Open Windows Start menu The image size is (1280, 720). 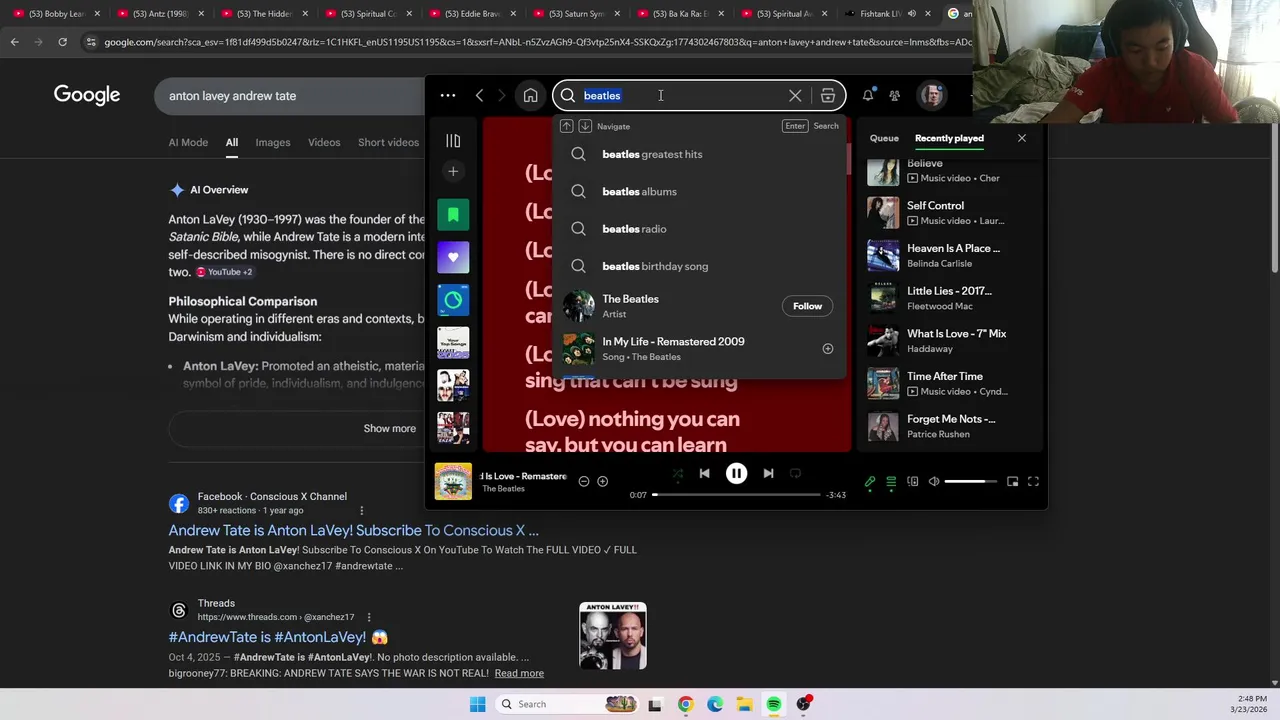478,704
